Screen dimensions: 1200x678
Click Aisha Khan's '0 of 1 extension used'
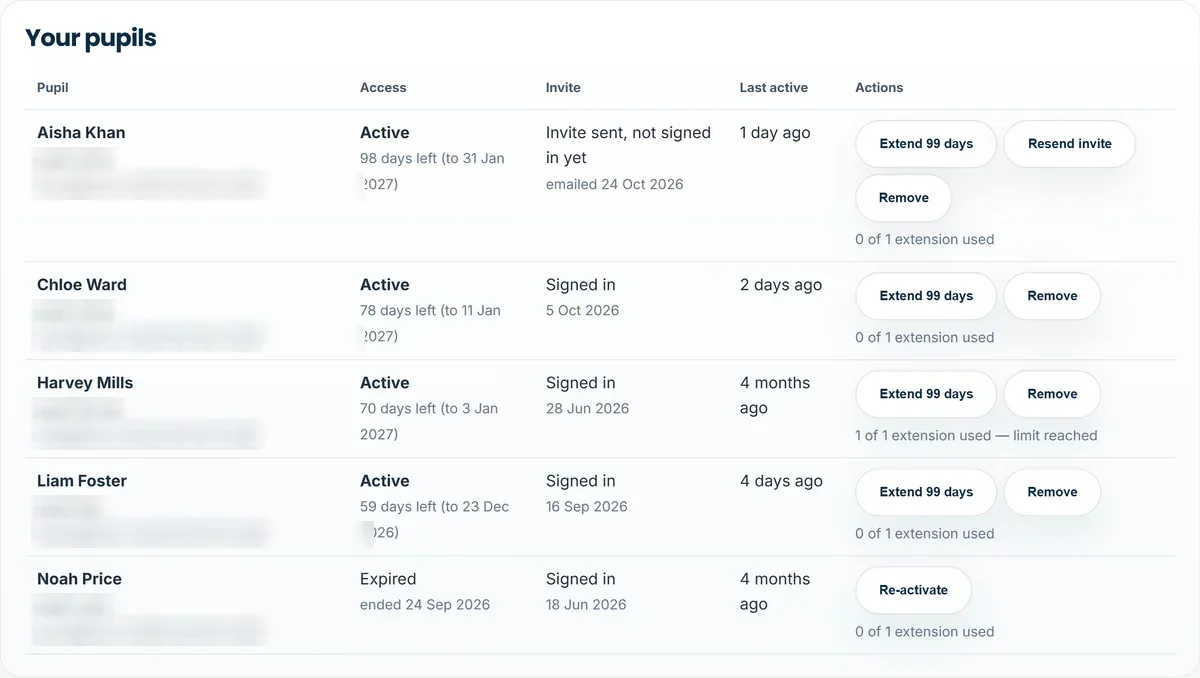925,240
